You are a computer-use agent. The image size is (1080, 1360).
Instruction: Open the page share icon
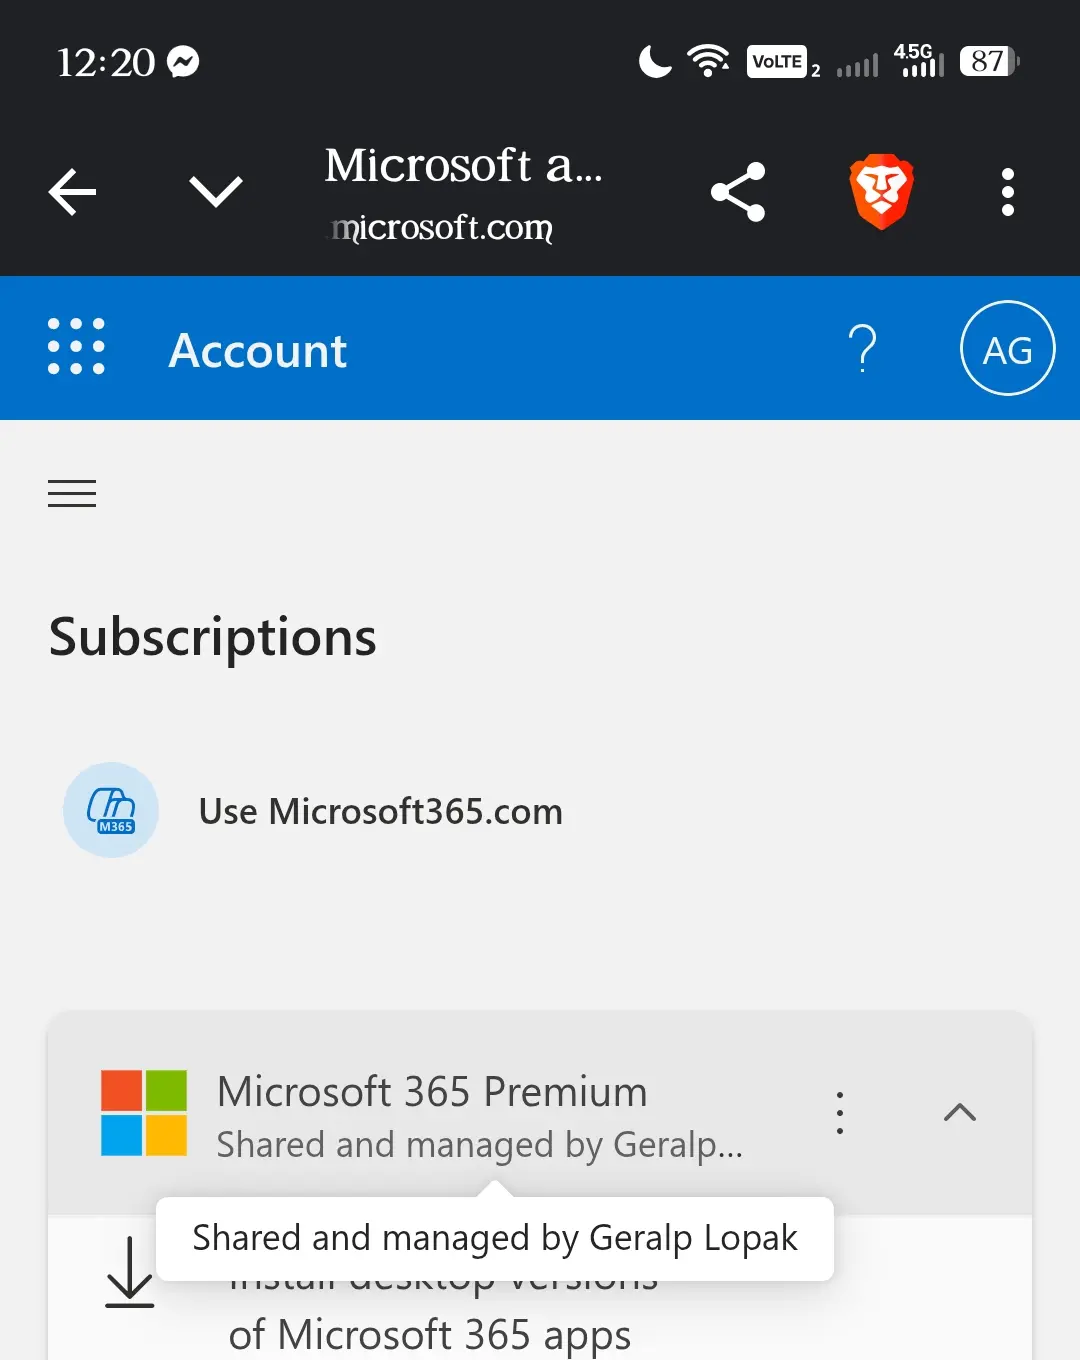738,191
